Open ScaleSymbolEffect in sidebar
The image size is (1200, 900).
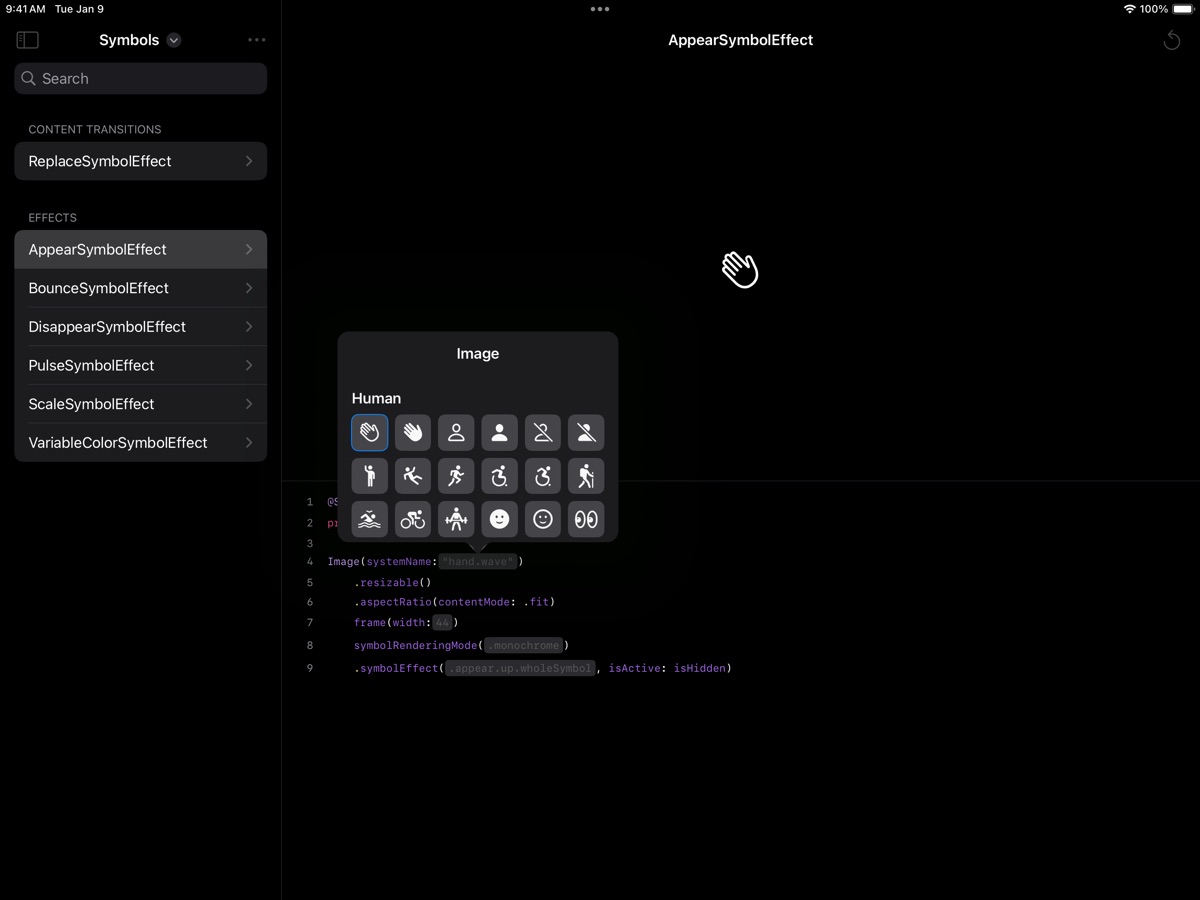tap(141, 404)
